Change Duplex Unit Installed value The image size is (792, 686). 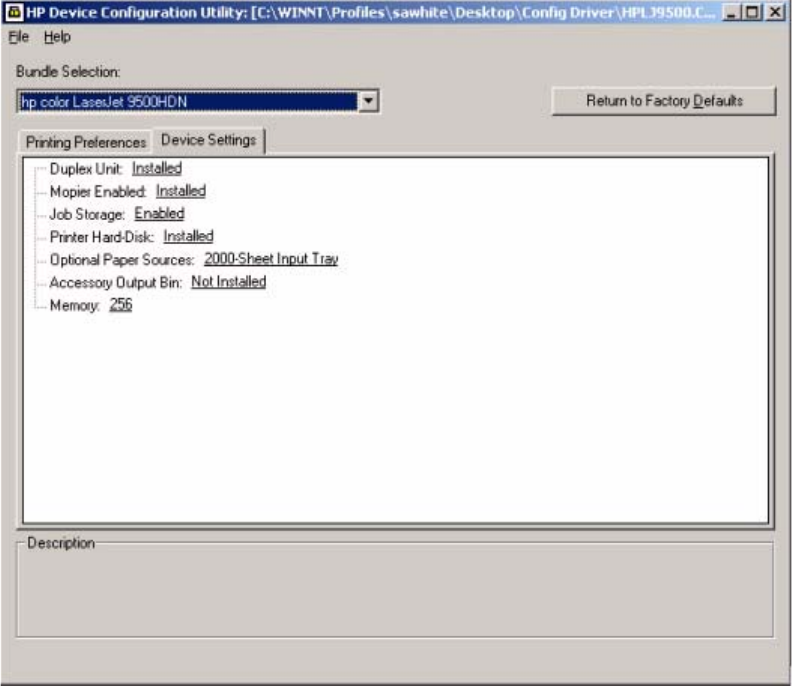pos(157,168)
